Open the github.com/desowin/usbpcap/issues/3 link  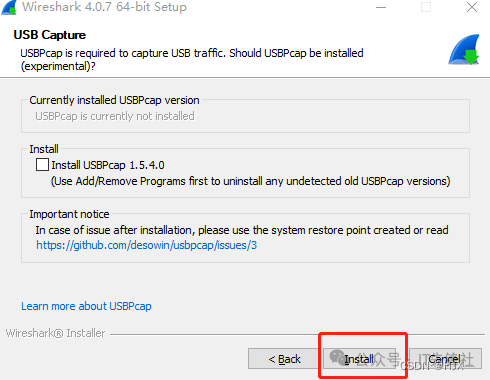tap(147, 245)
